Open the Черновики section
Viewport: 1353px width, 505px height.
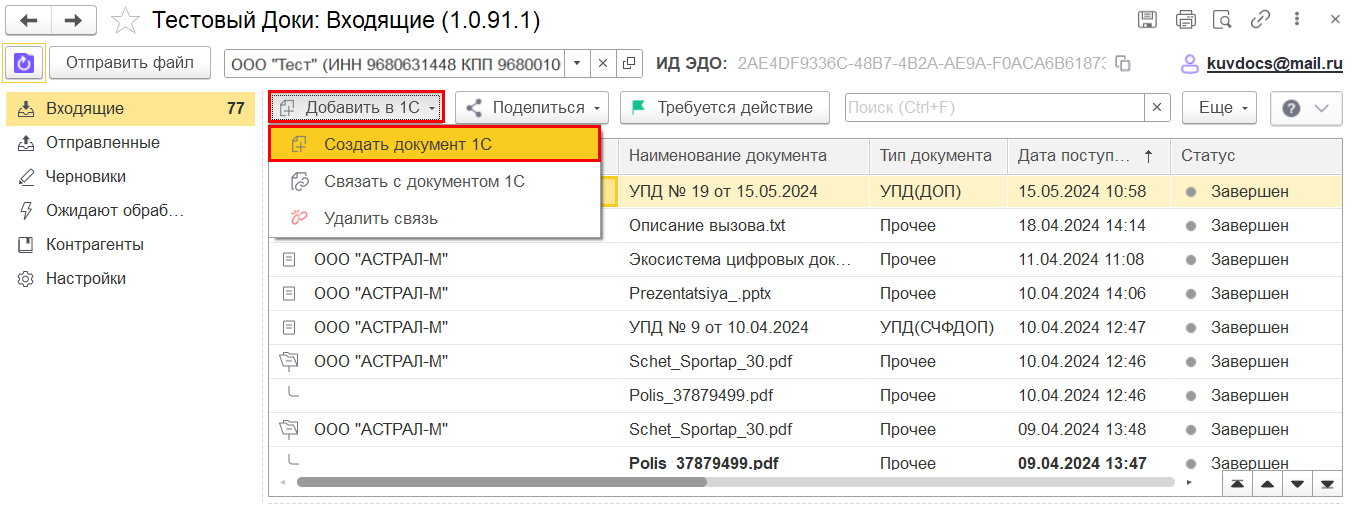click(x=130, y=177)
